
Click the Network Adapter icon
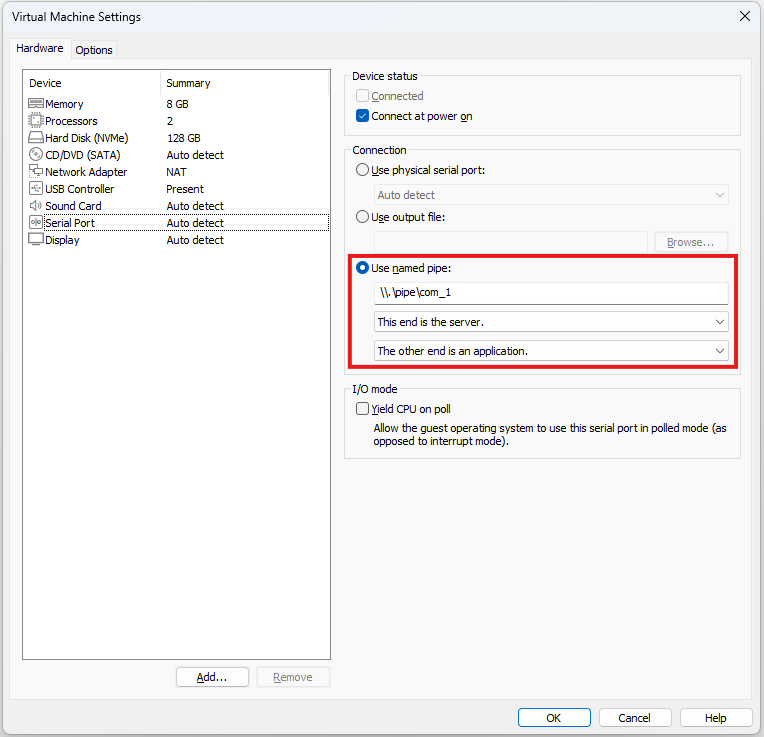pyautogui.click(x=36, y=172)
